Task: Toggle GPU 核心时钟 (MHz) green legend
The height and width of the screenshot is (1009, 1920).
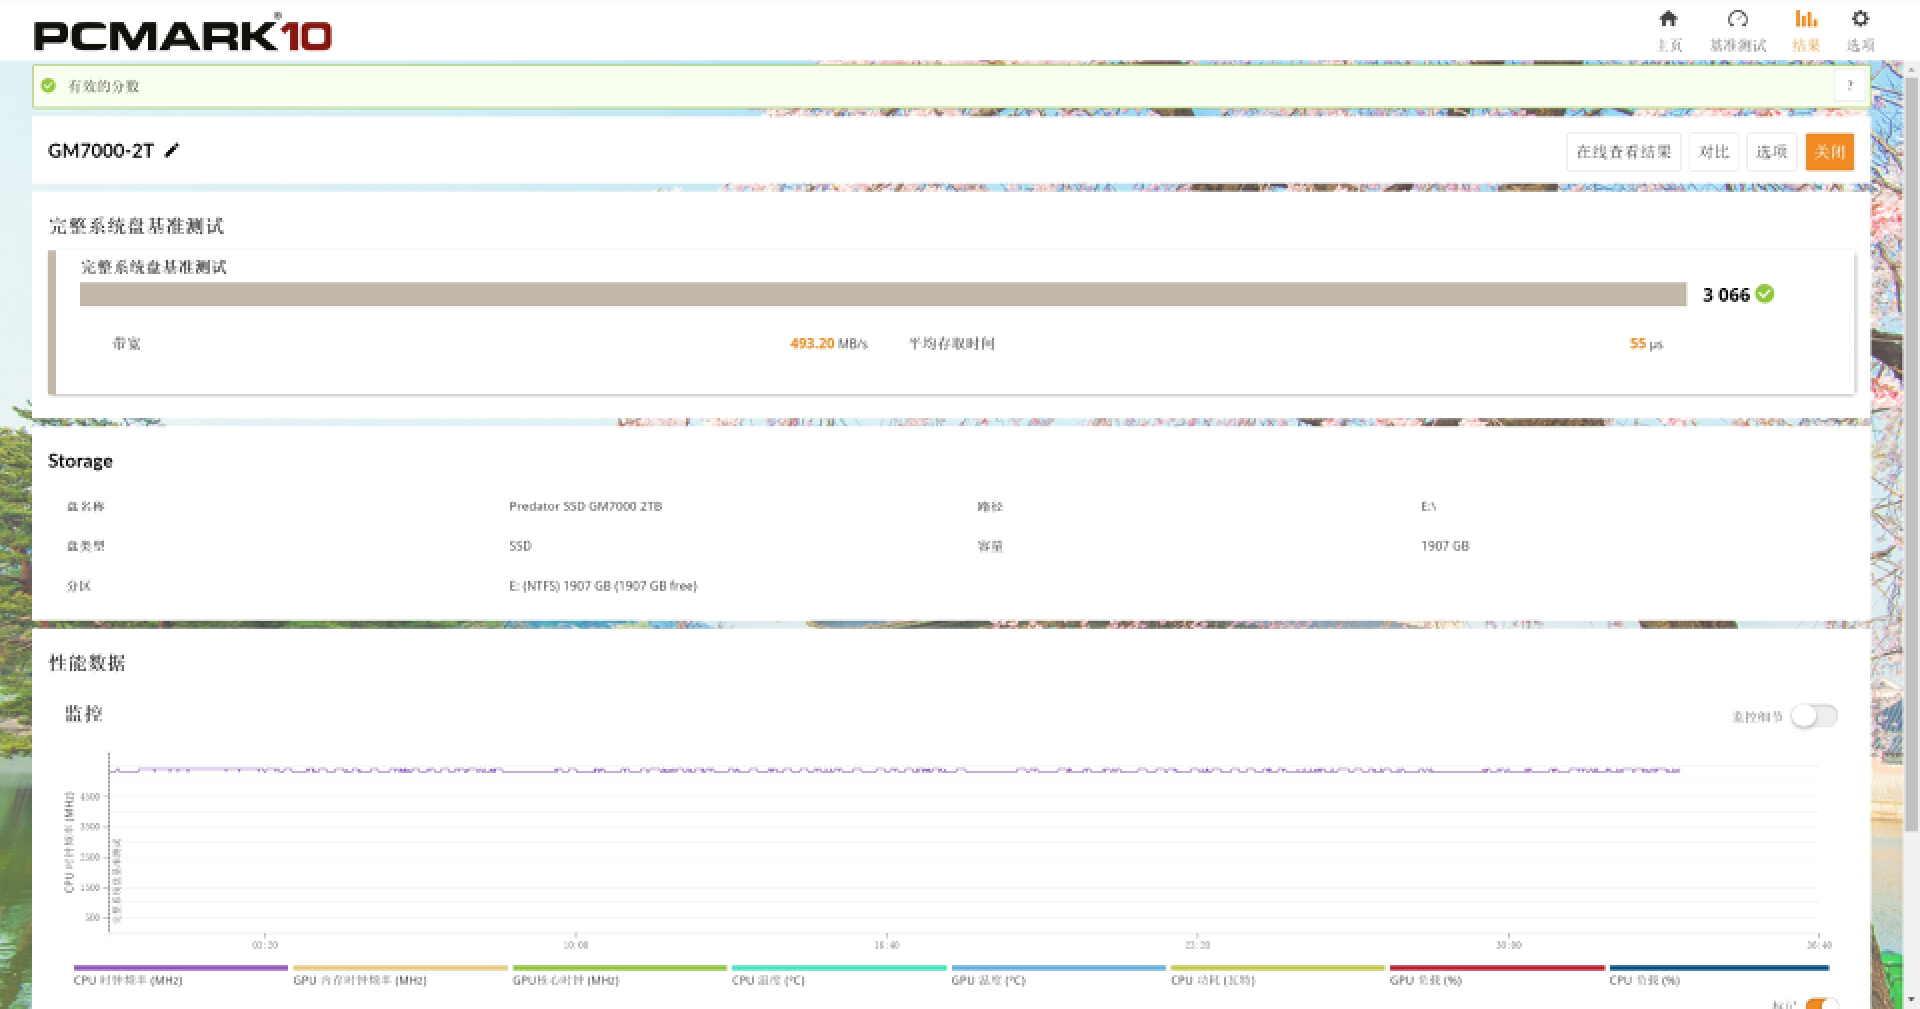Action: tap(619, 974)
